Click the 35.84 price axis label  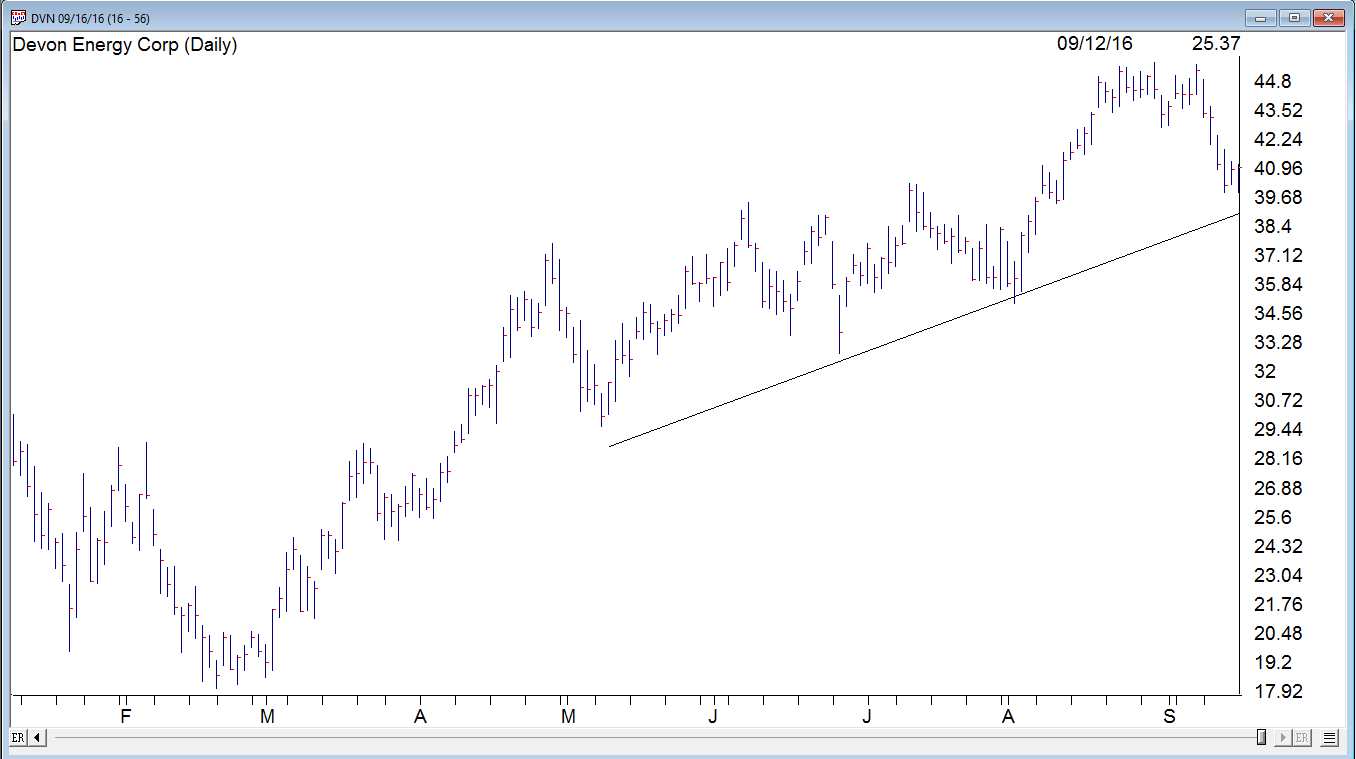1277,284
